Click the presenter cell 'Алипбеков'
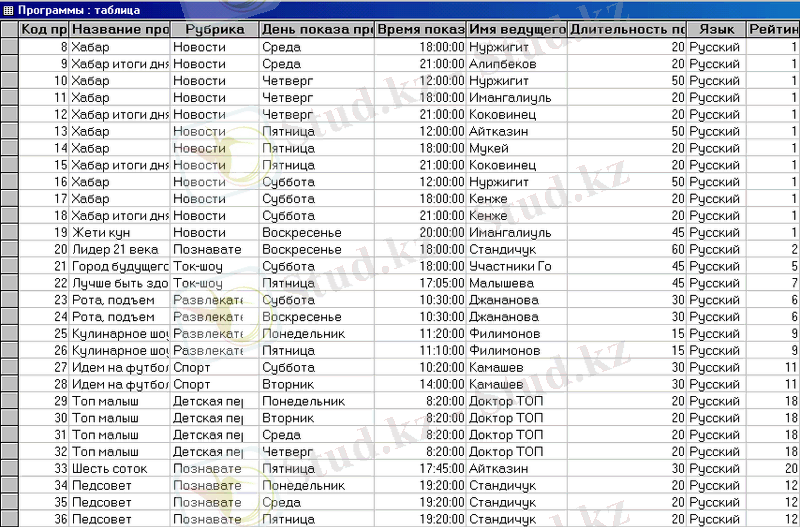The width and height of the screenshot is (800, 527). point(517,64)
